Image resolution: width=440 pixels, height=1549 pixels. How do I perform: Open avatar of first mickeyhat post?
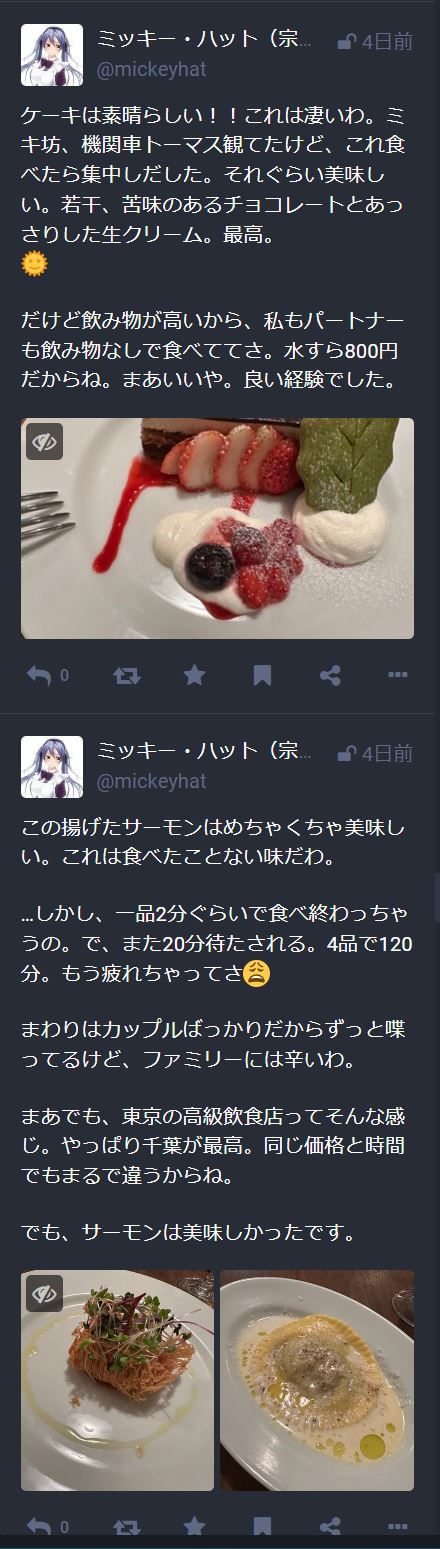[52, 55]
